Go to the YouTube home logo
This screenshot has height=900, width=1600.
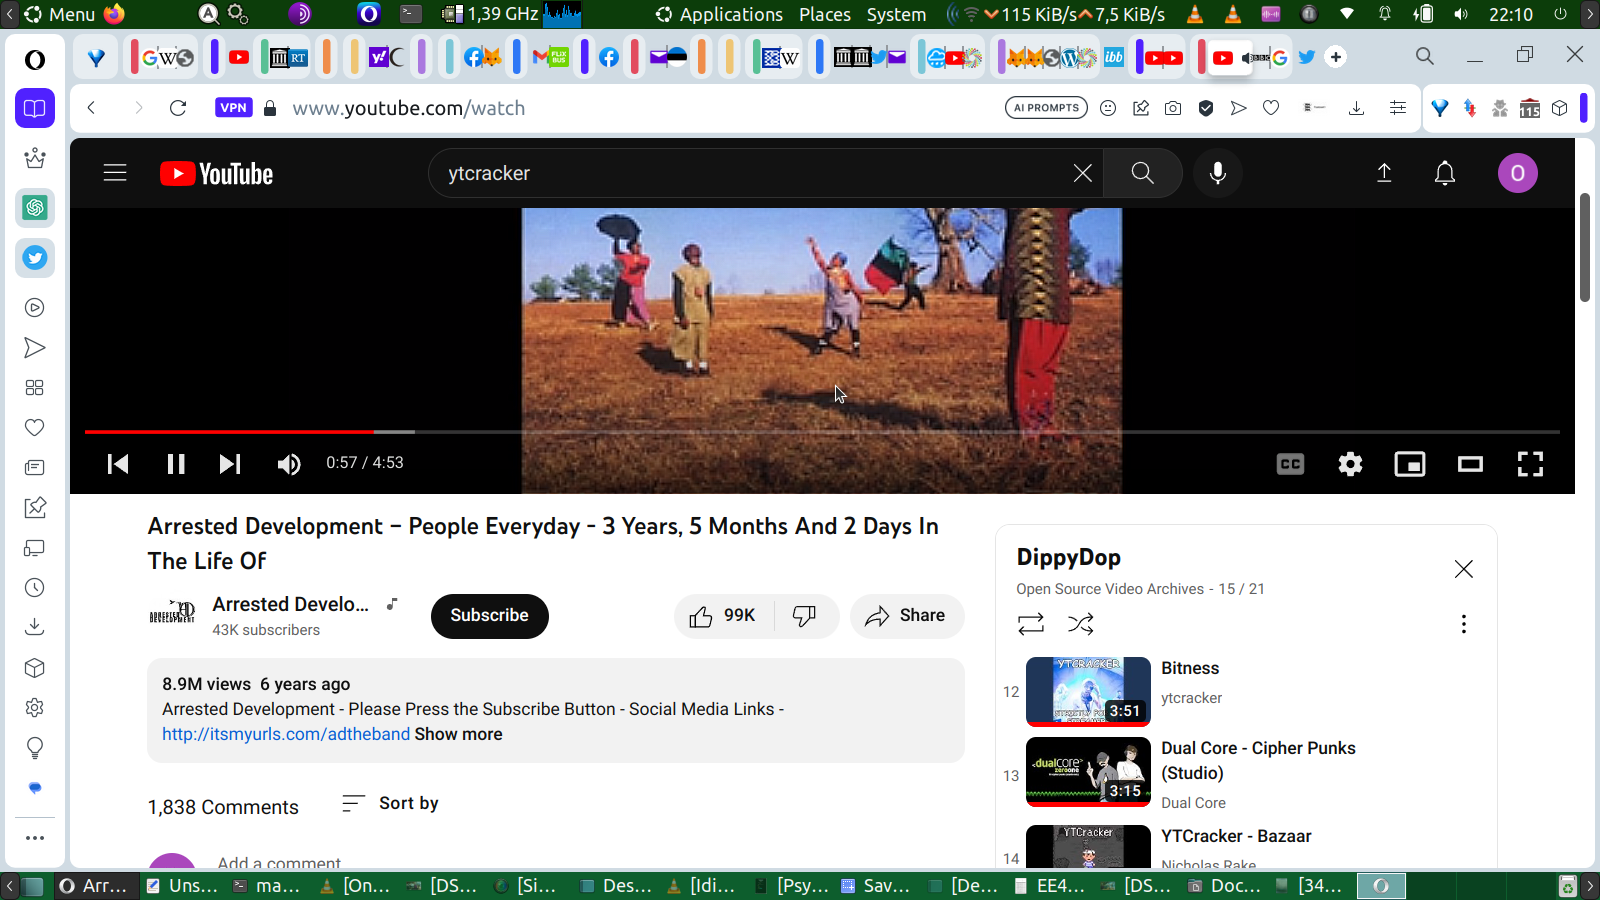pyautogui.click(x=216, y=174)
